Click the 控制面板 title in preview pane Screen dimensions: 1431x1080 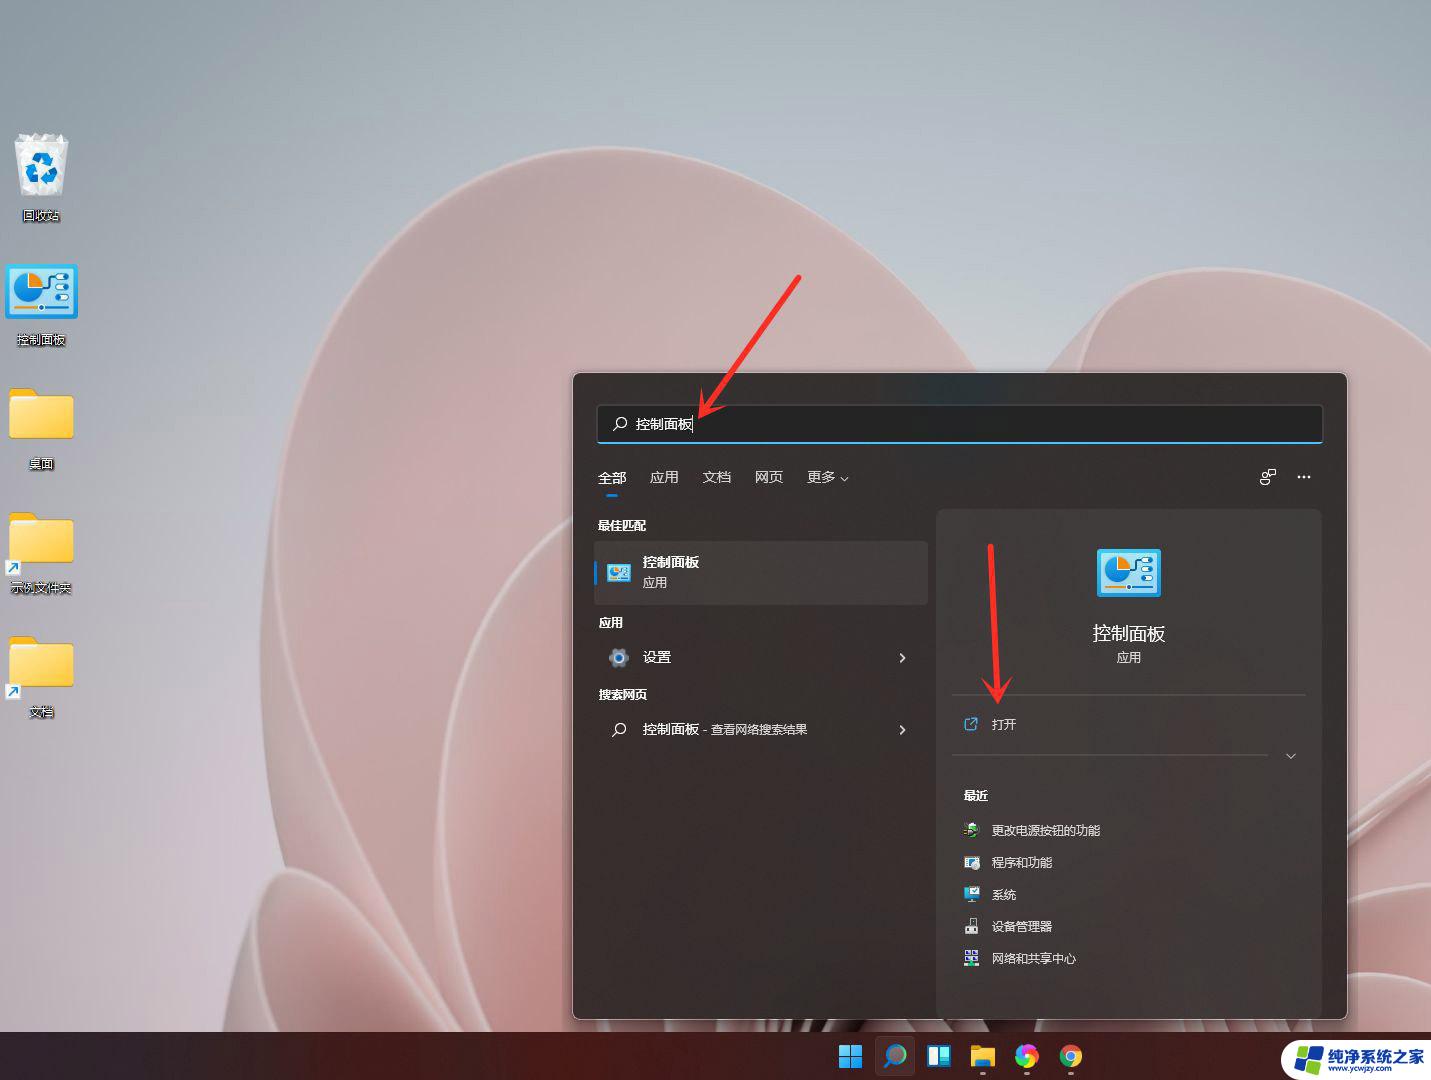pyautogui.click(x=1128, y=633)
